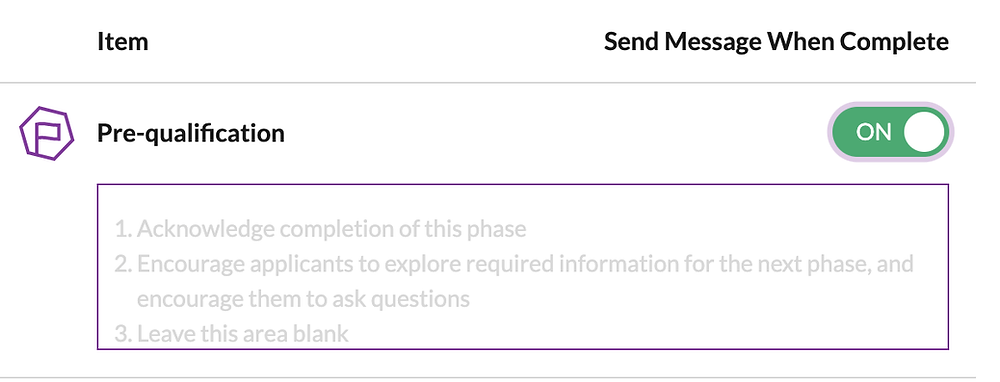The width and height of the screenshot is (1000, 382).
Task: Click the number 3 in the placeholder list
Action: point(122,334)
